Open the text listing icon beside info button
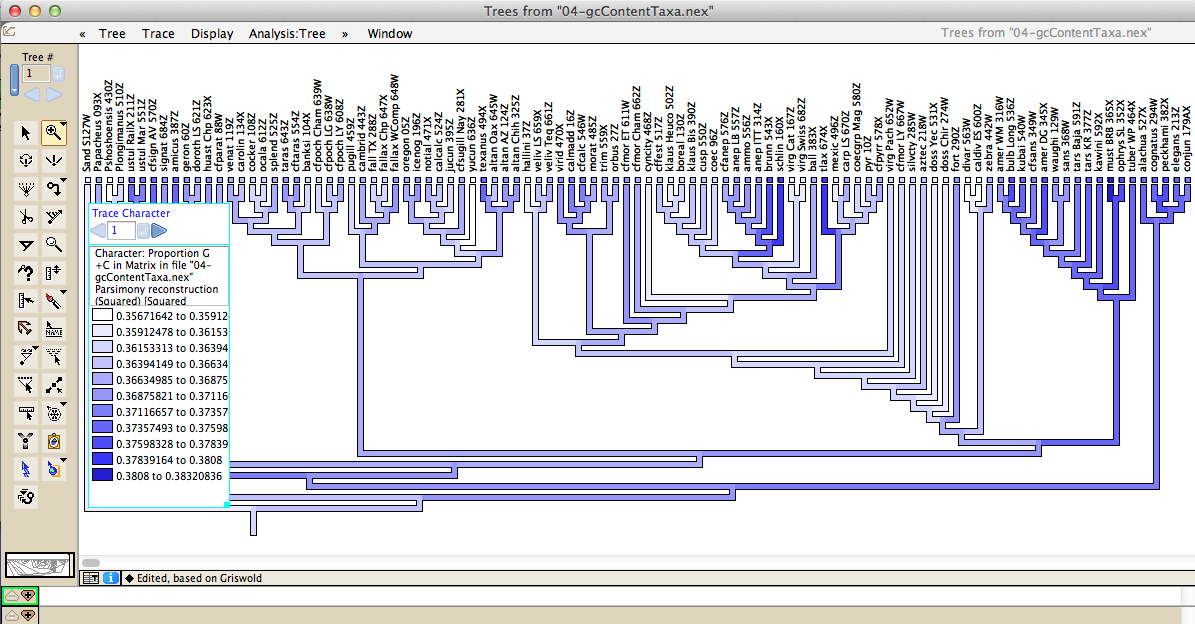The image size is (1195, 624). click(x=90, y=577)
